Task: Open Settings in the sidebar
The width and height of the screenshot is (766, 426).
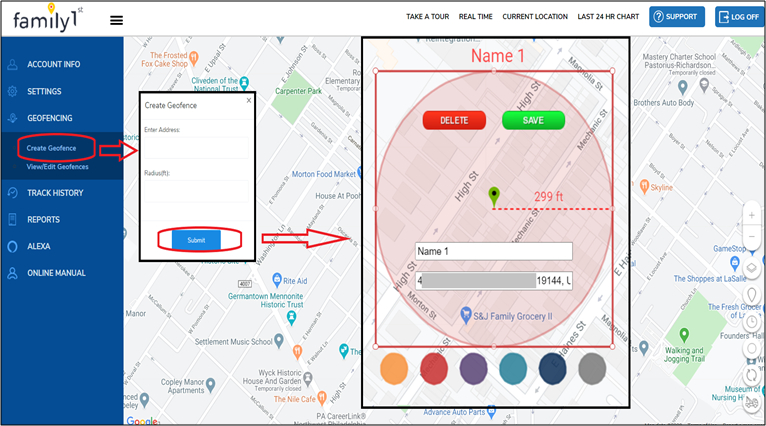Action: (x=44, y=91)
